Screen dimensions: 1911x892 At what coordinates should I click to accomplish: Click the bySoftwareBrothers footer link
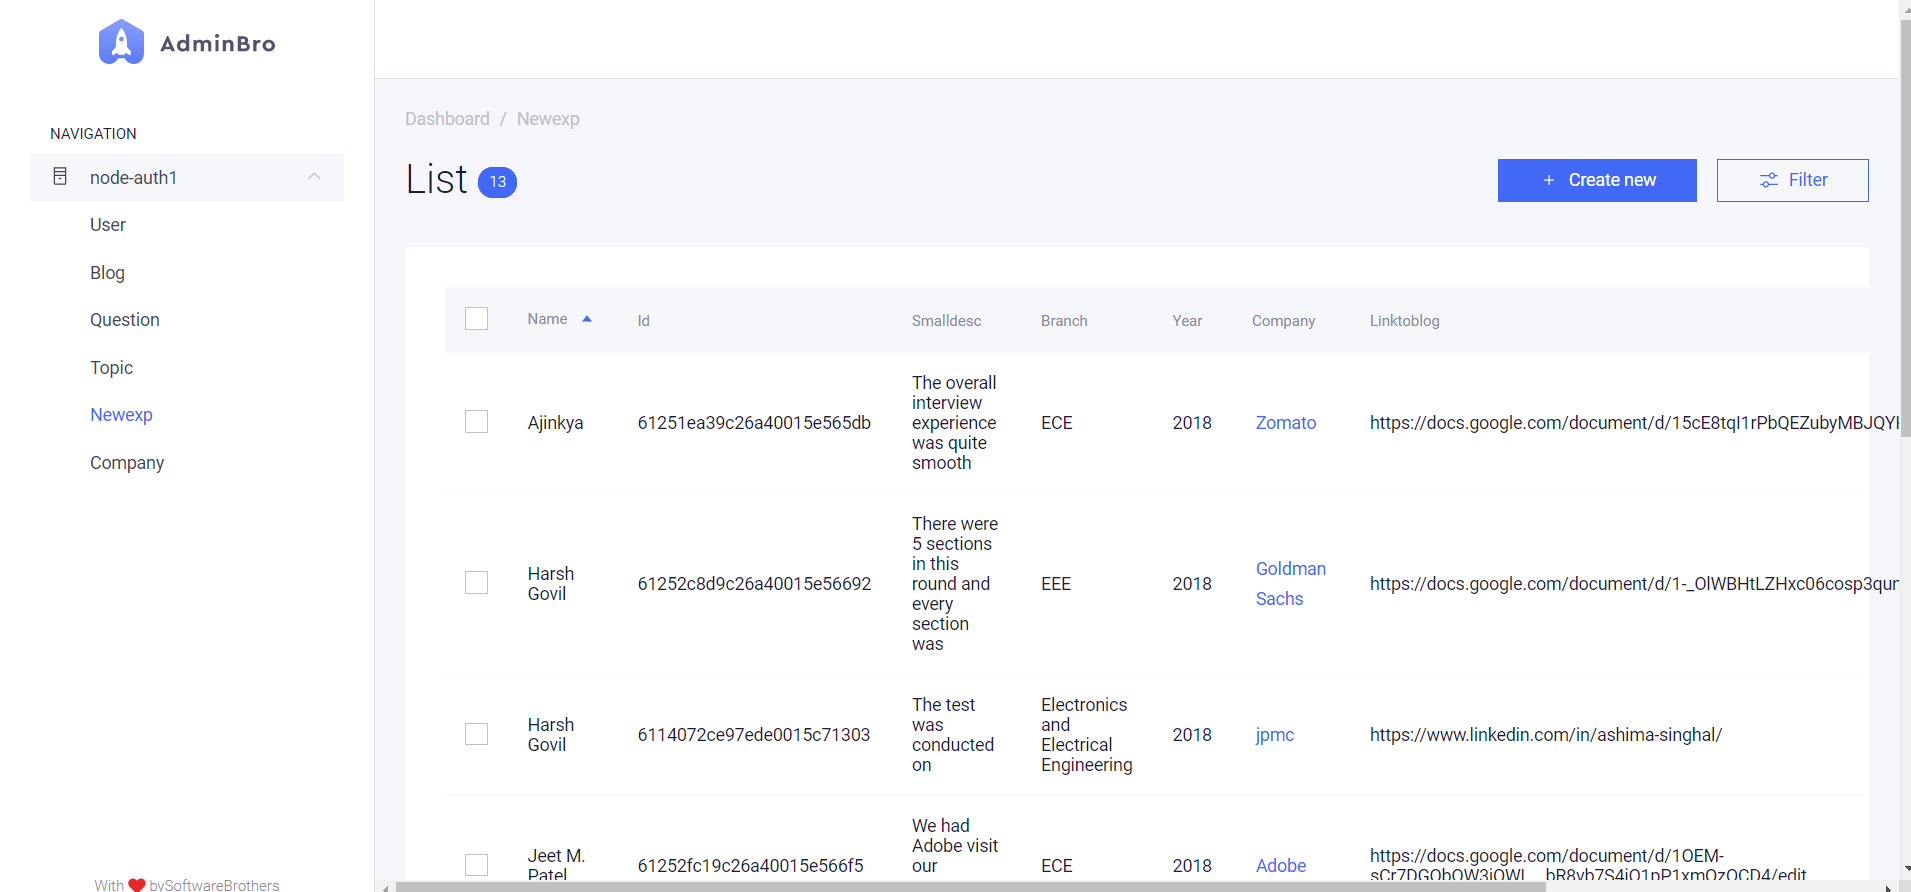pyautogui.click(x=214, y=885)
